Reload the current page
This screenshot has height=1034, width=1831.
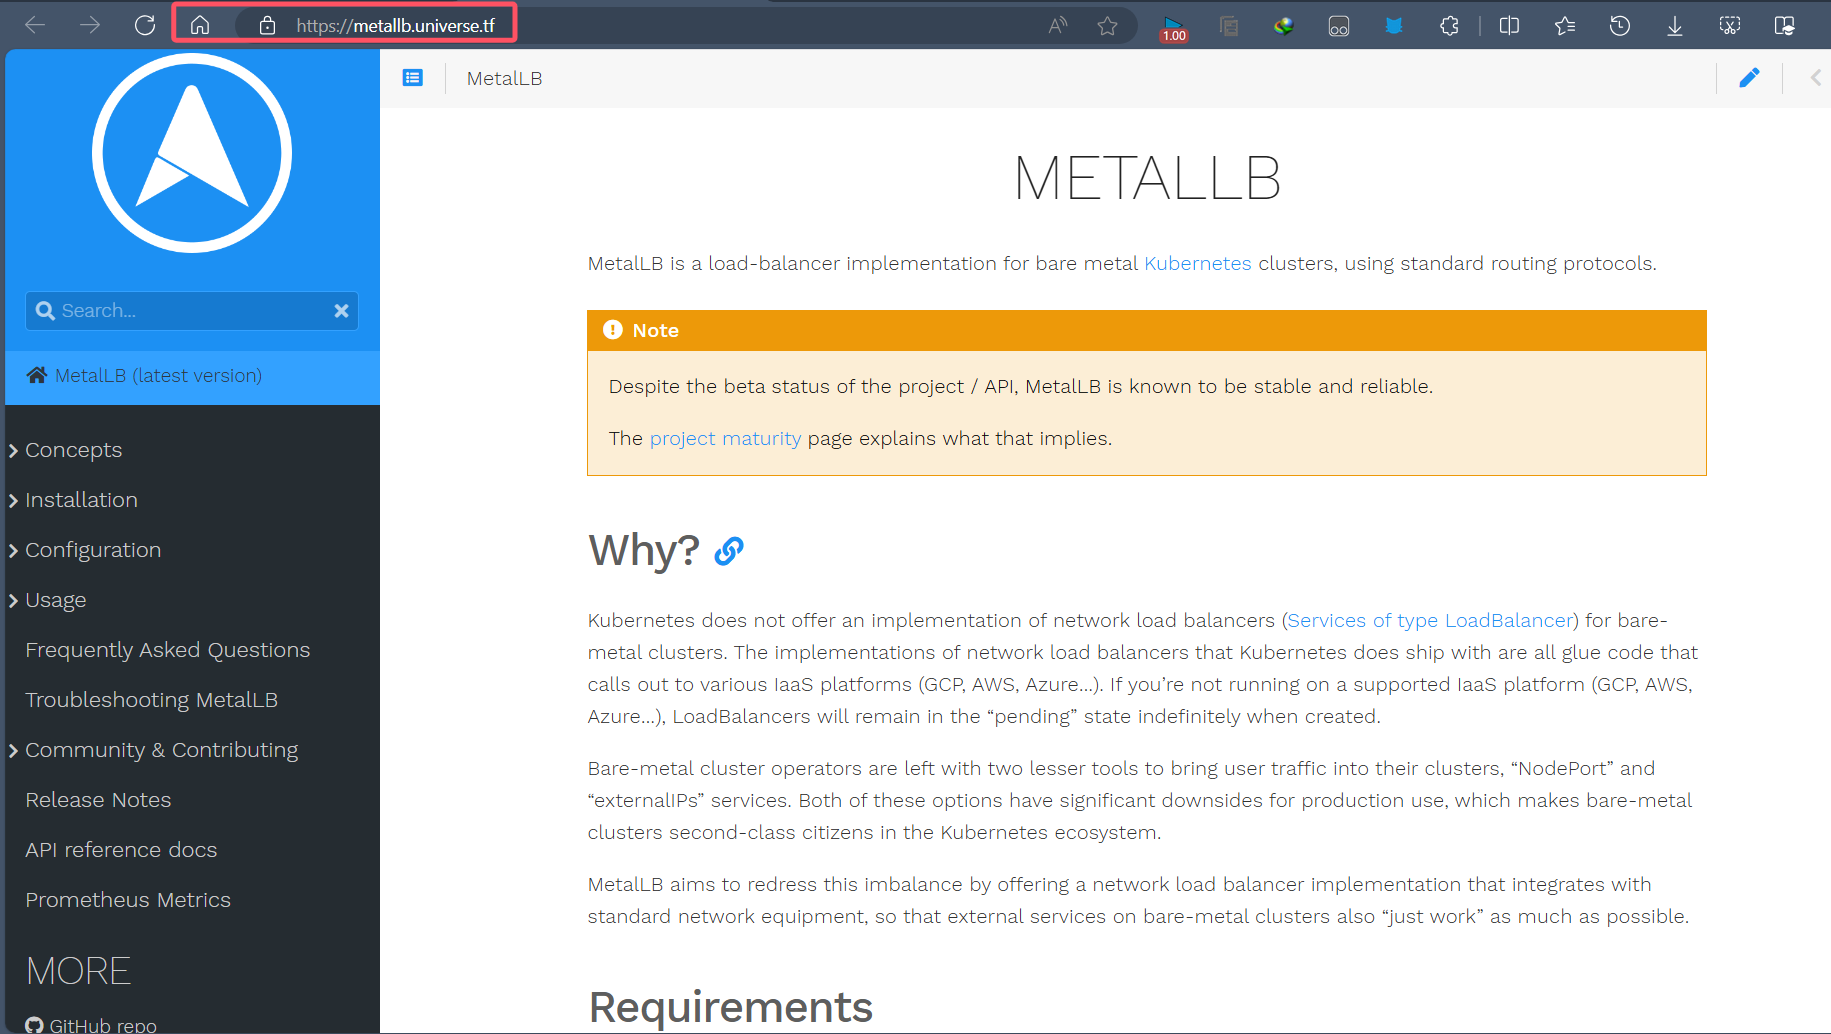coord(145,25)
